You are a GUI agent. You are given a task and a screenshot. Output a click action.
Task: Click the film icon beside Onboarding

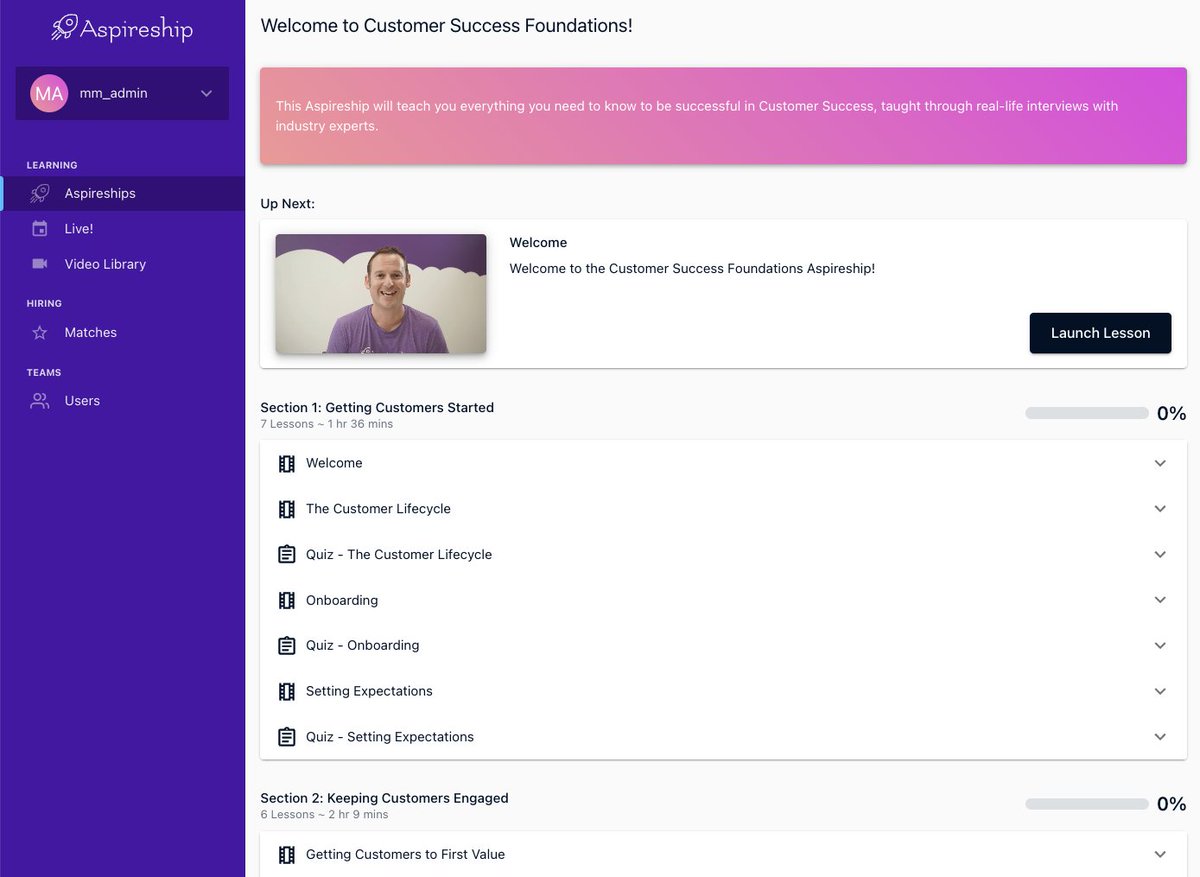click(x=287, y=600)
